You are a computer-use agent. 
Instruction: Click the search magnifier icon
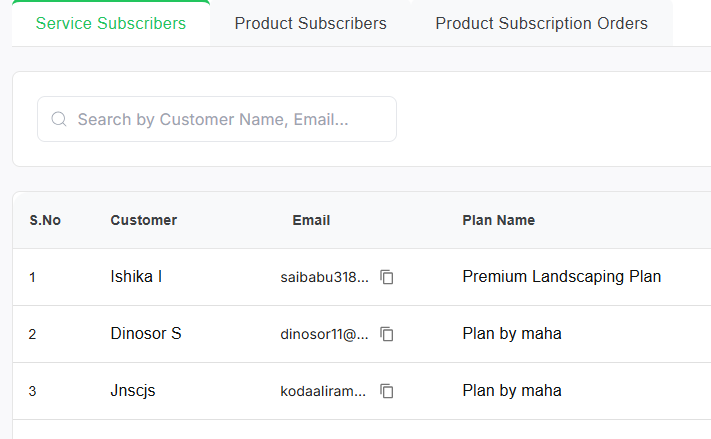59,119
